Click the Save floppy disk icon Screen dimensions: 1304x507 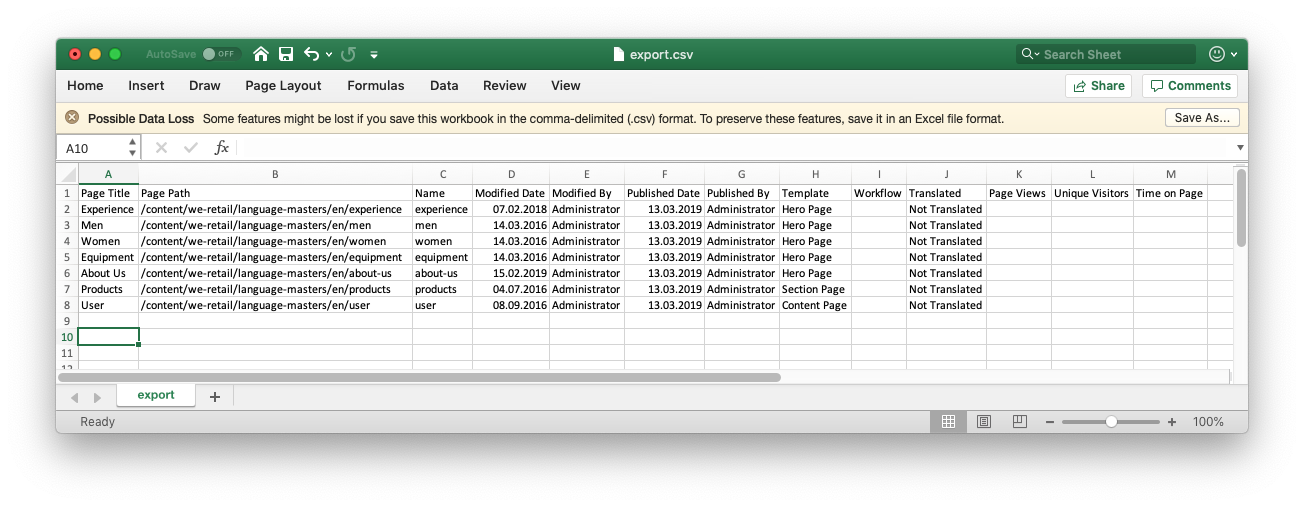(286, 54)
